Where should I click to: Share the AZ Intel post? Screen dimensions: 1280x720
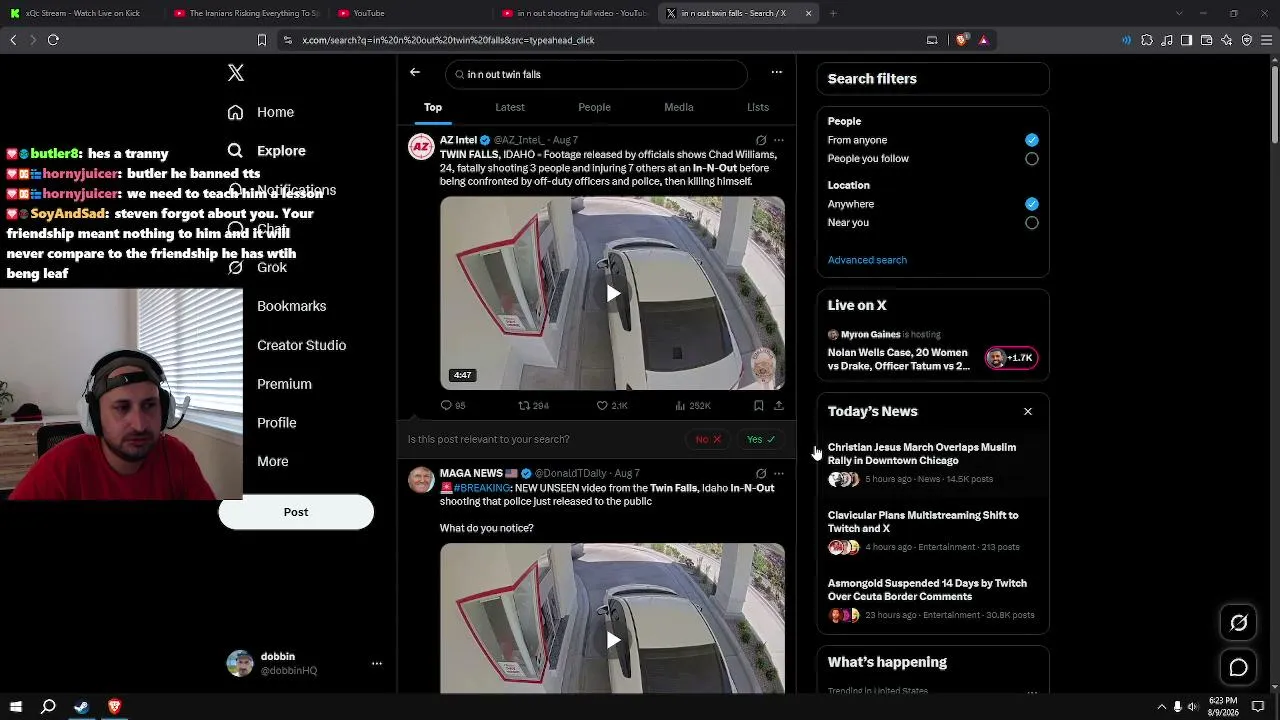point(779,406)
